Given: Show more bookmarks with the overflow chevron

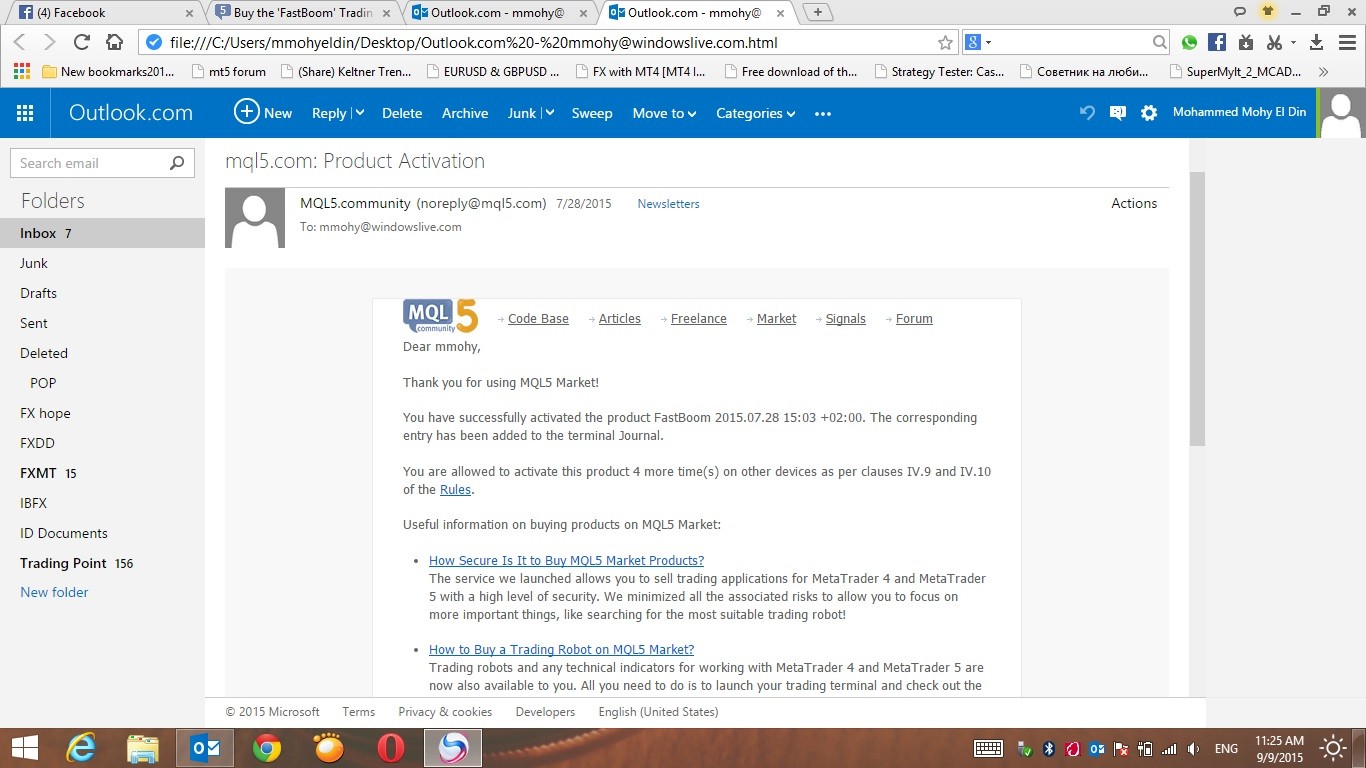Looking at the screenshot, I should click(x=1324, y=72).
